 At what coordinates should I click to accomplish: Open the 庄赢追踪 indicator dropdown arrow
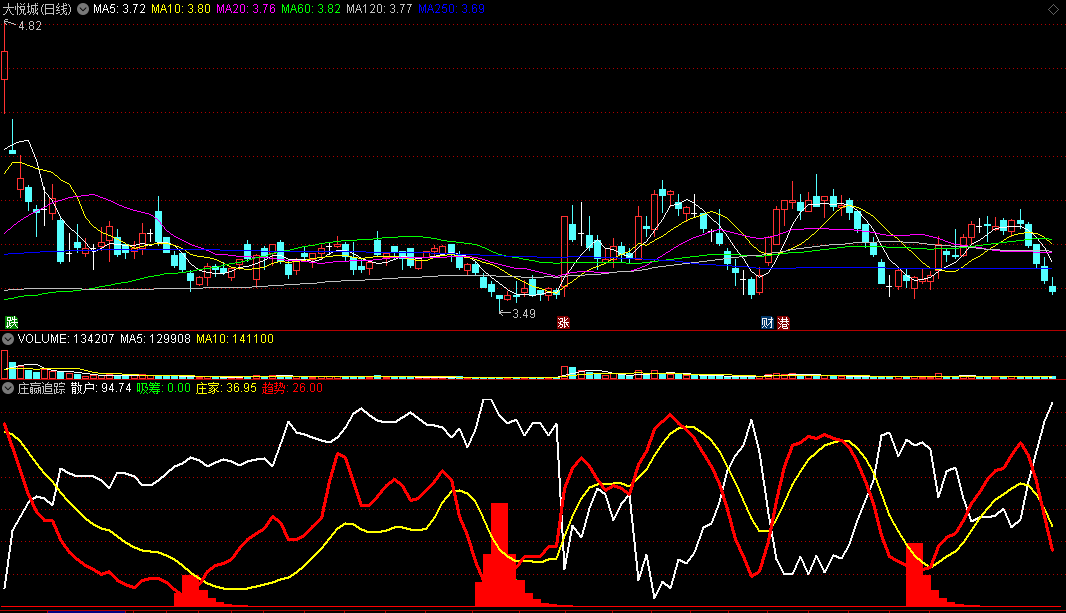[8, 388]
